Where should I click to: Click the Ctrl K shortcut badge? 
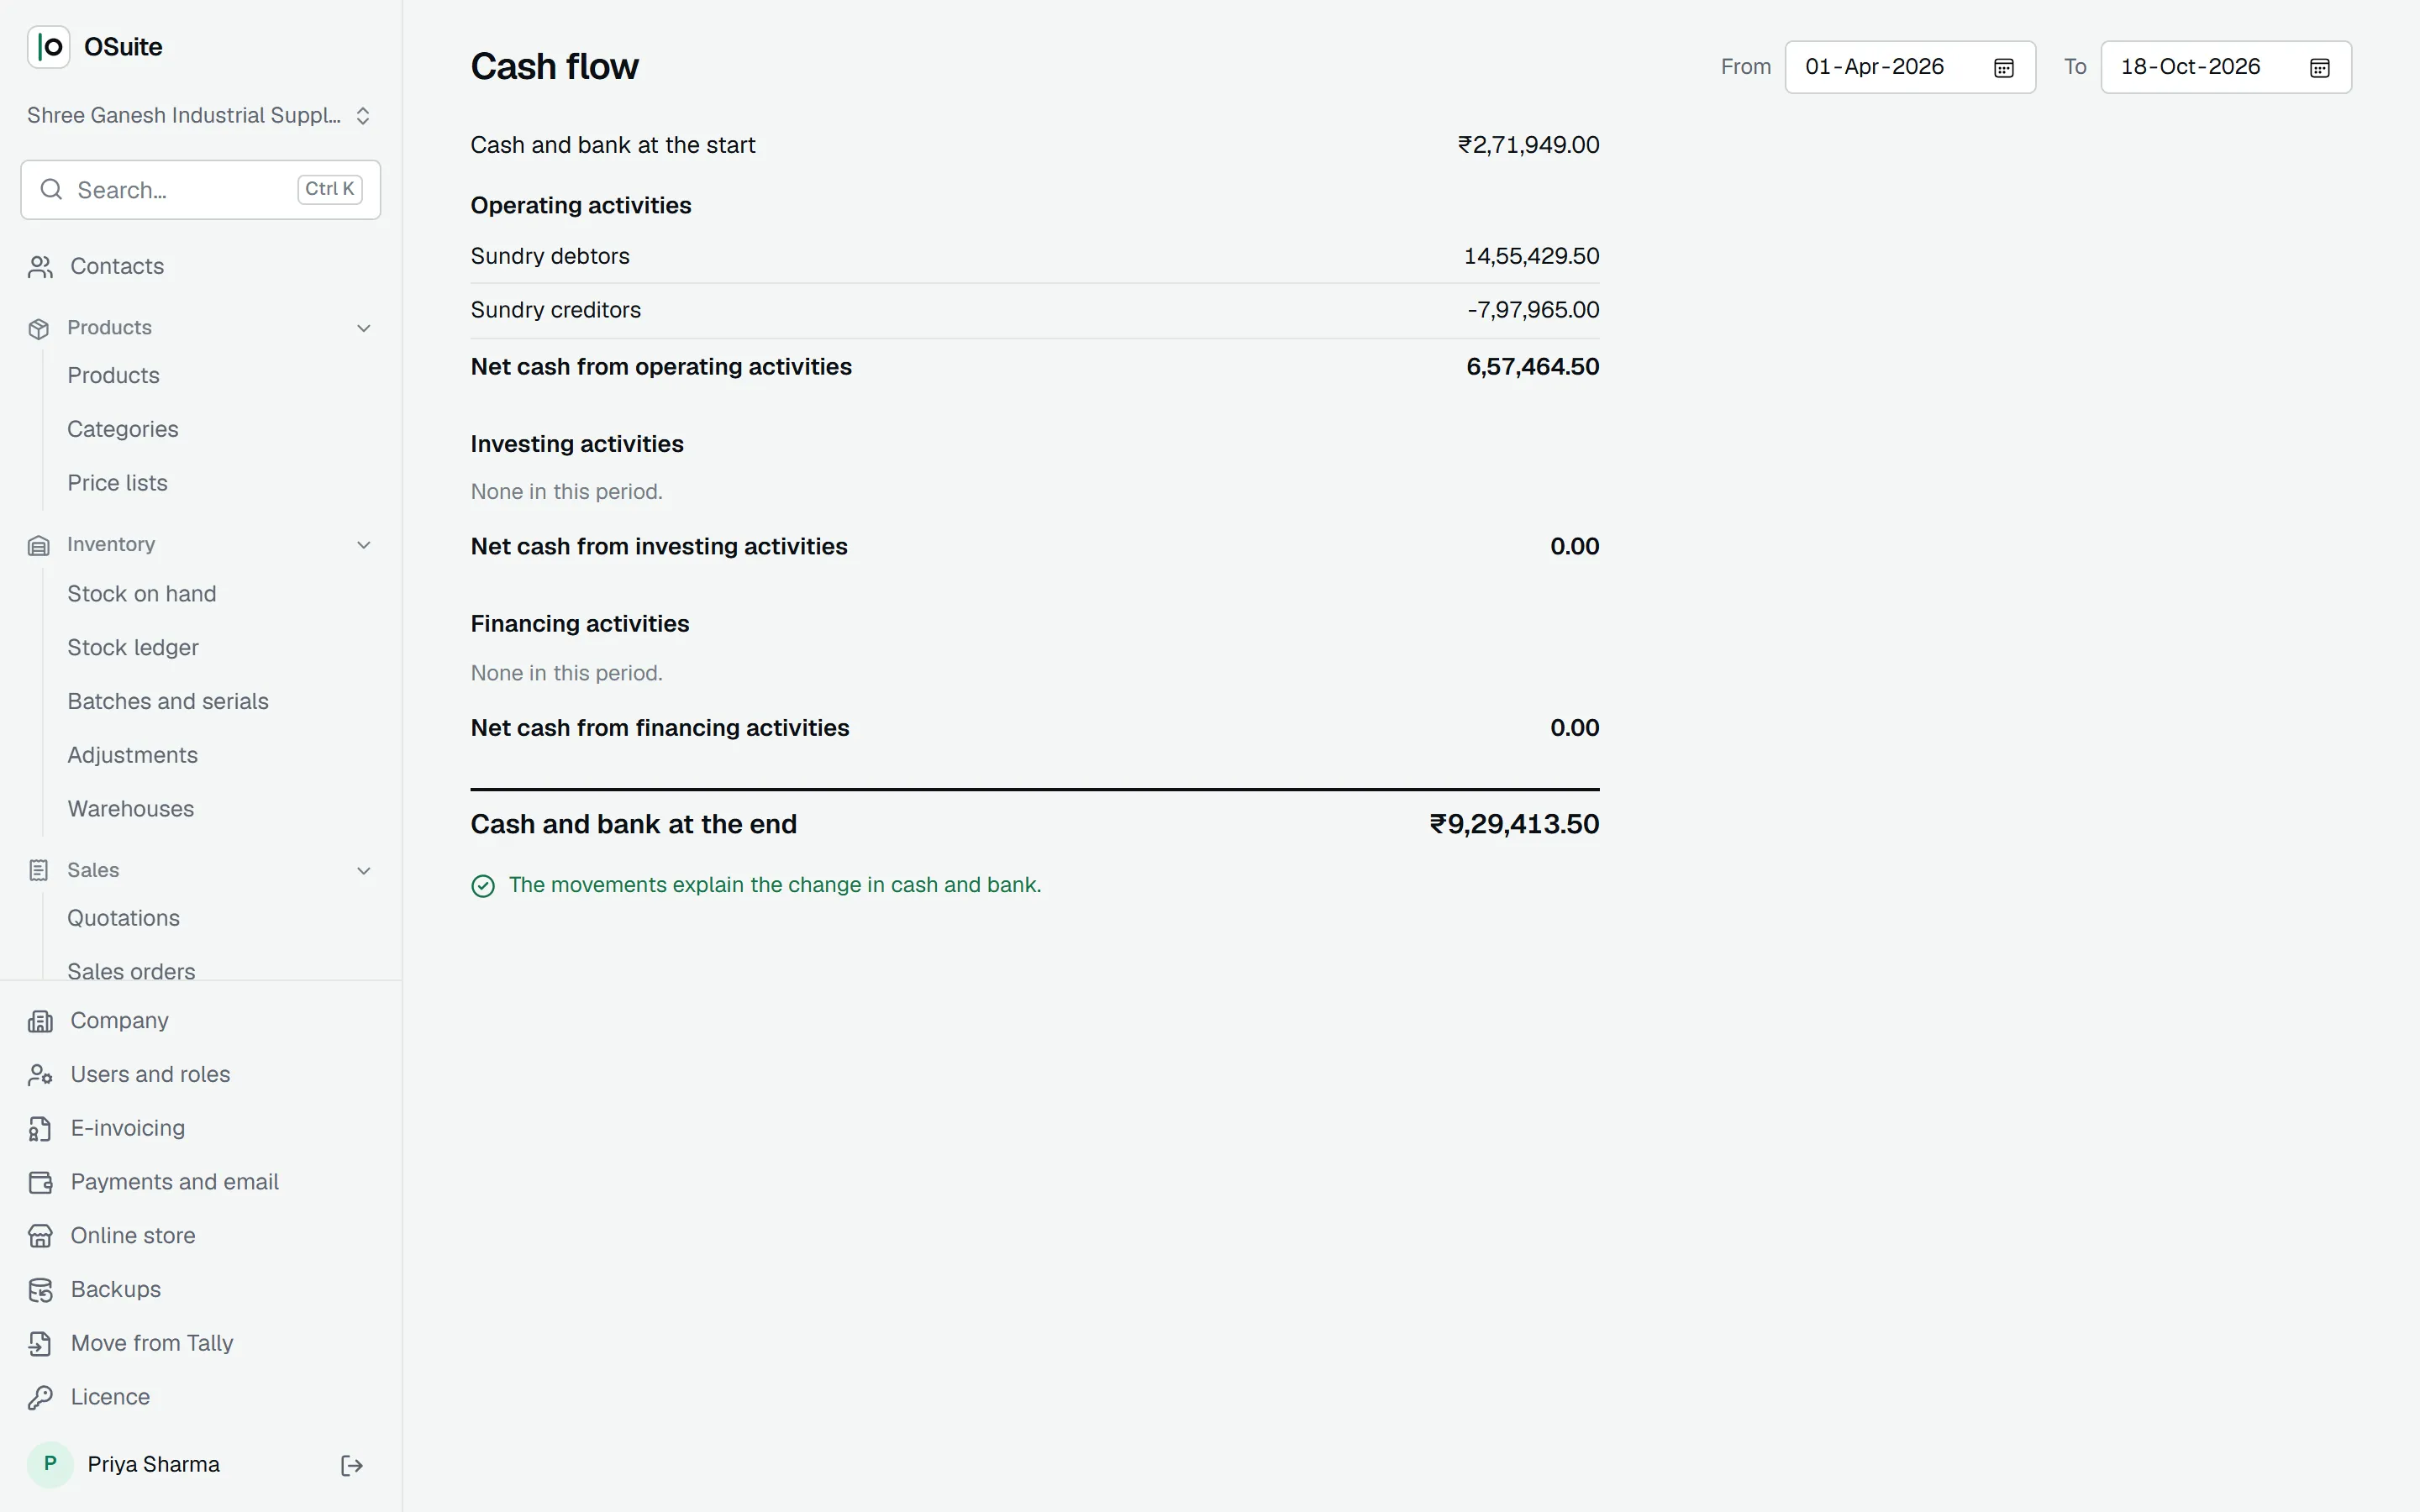click(330, 190)
